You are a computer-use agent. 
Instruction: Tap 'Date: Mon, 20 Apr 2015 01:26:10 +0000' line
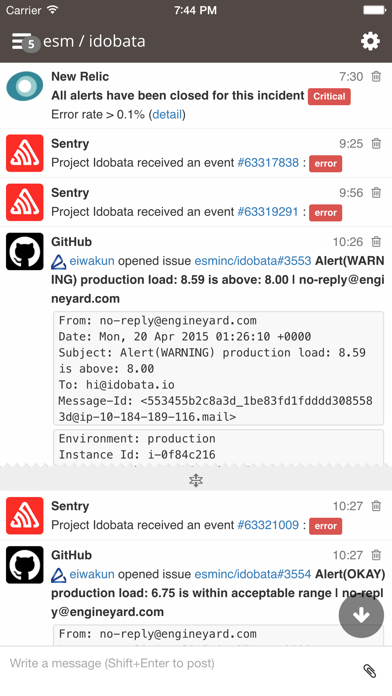[185, 336]
